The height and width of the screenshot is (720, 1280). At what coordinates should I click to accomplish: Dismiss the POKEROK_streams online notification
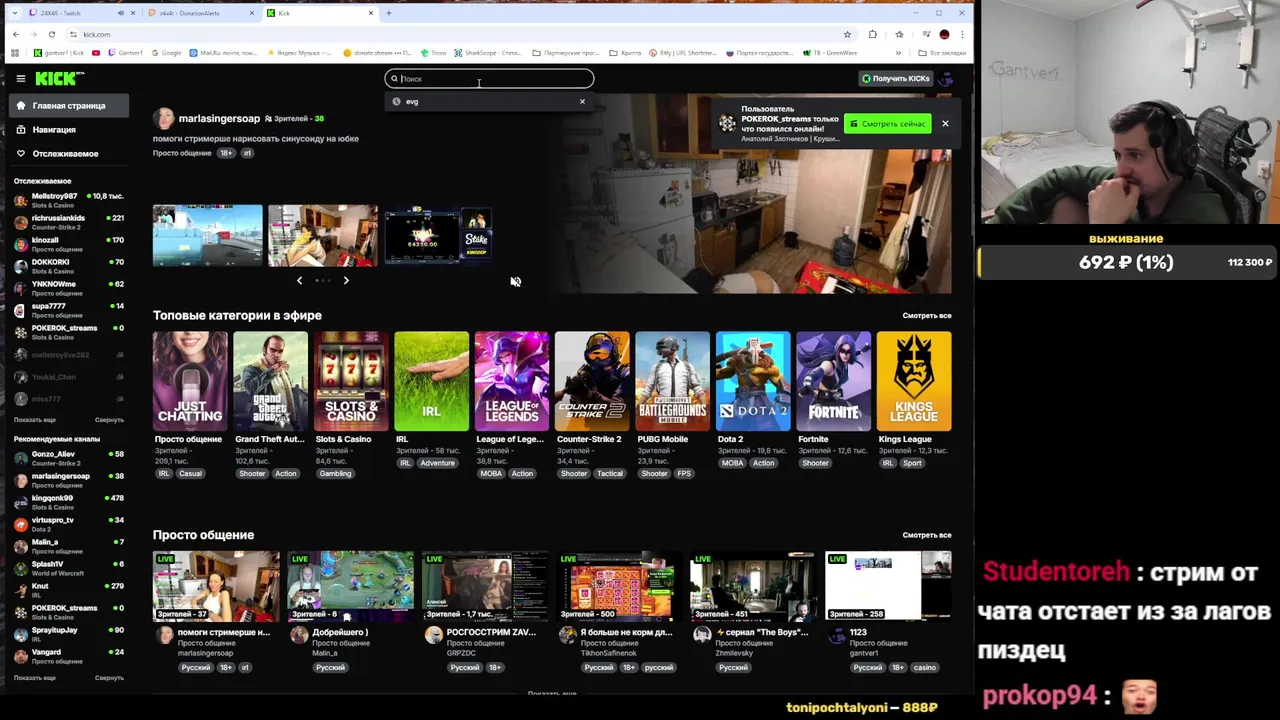pyautogui.click(x=944, y=123)
